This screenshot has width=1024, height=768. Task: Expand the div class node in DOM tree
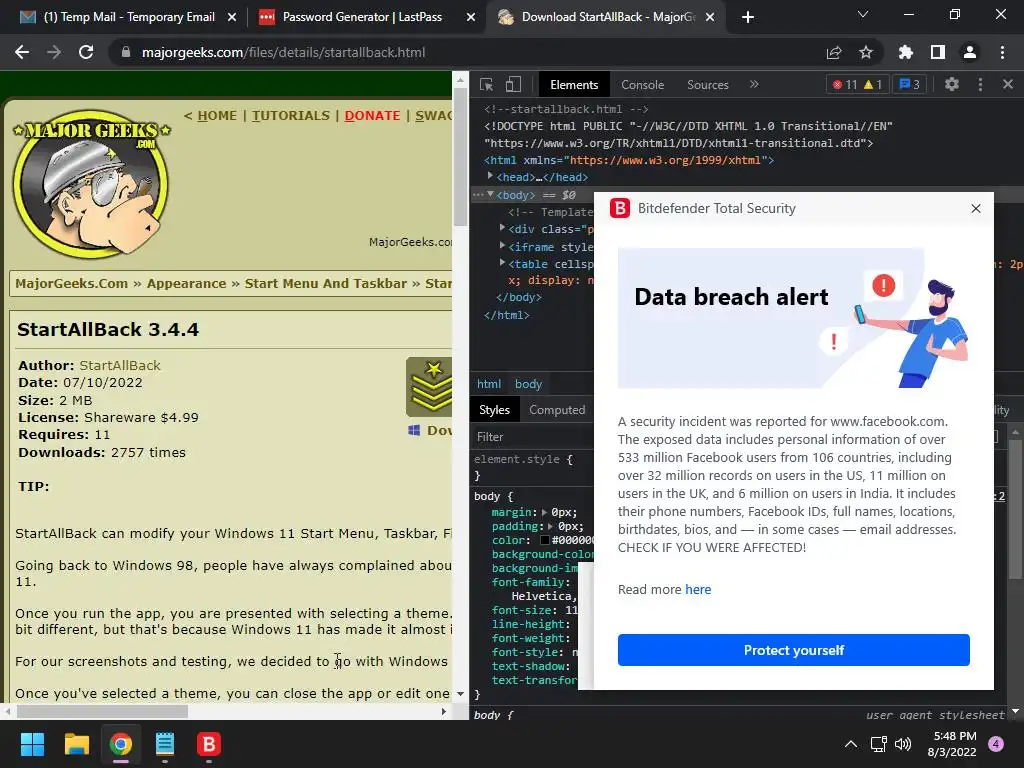point(502,228)
